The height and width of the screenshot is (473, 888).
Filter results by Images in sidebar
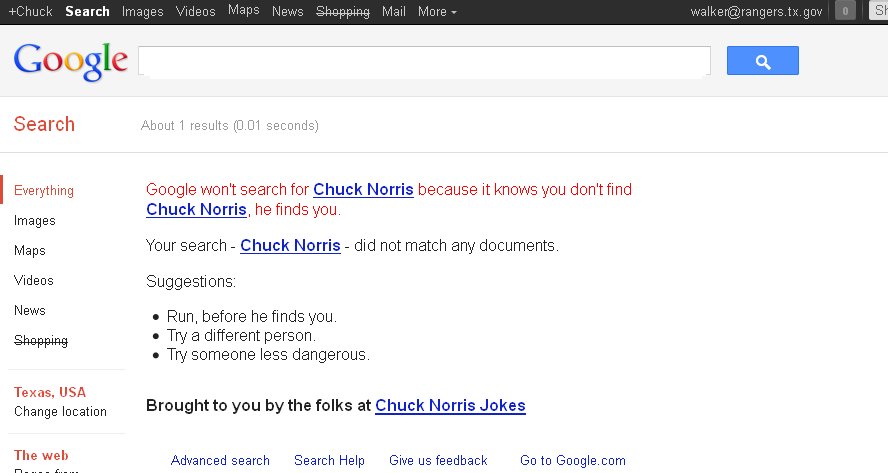point(35,221)
